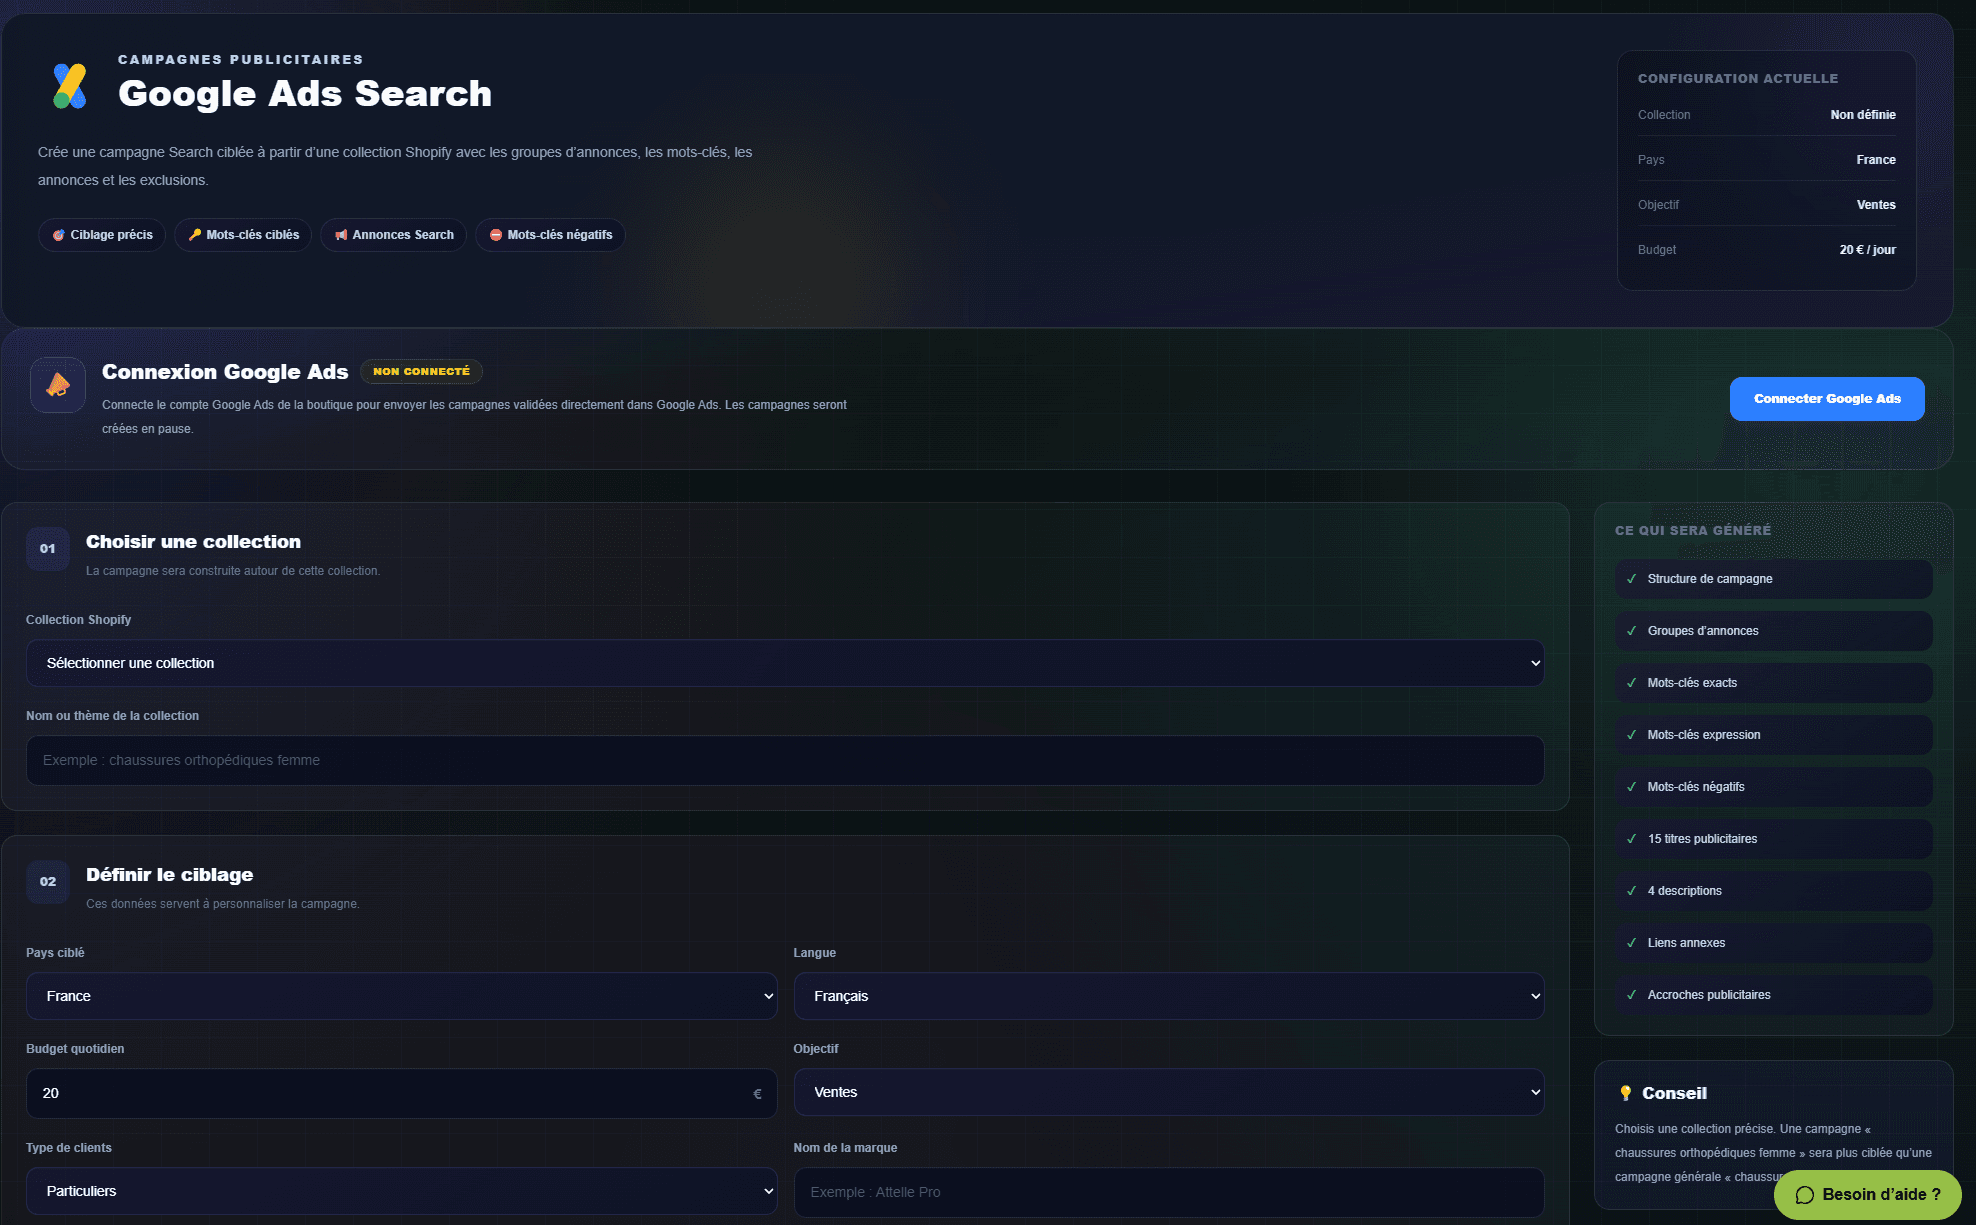Click the Connecter Google Ads button
This screenshot has height=1225, width=1976.
click(1827, 399)
